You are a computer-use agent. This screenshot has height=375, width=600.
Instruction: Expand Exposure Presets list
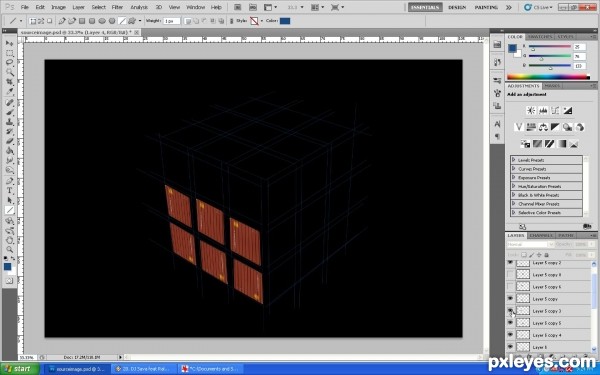[514, 178]
